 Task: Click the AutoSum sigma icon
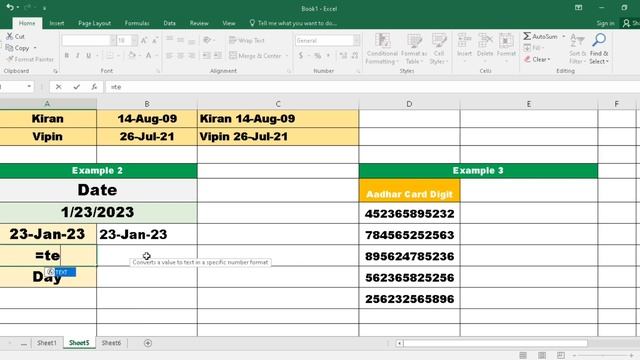pos(527,36)
